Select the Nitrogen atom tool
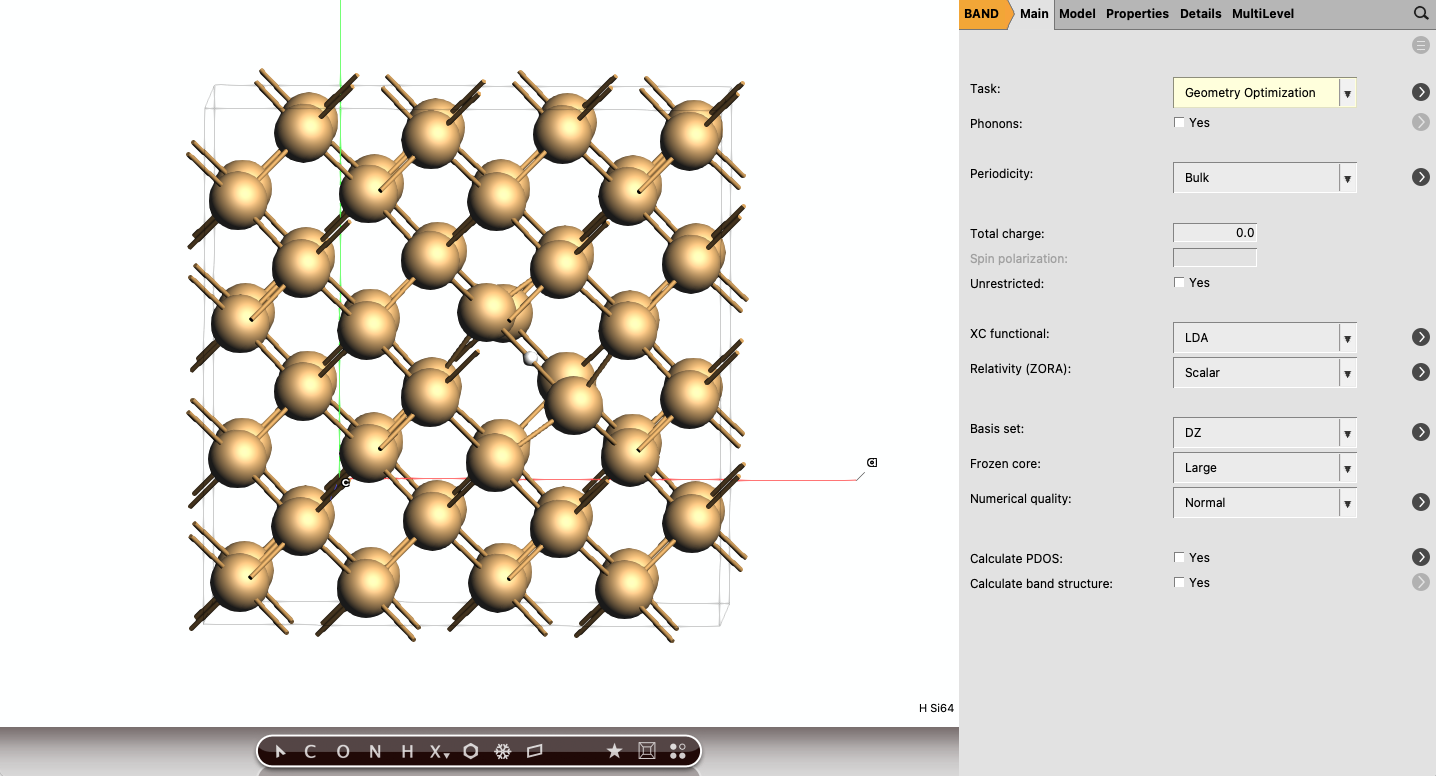This screenshot has width=1436, height=776. coord(374,751)
